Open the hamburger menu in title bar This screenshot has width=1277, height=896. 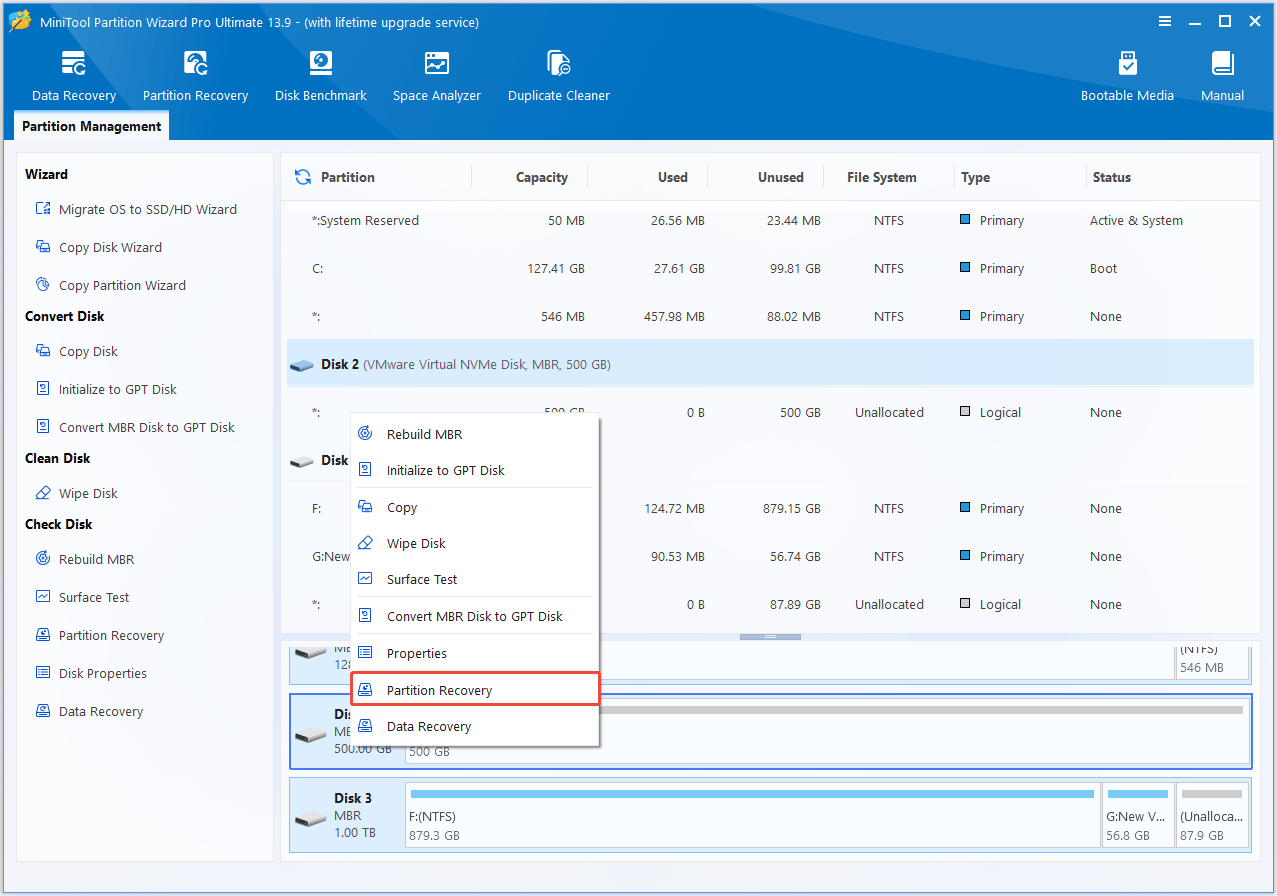(x=1165, y=21)
